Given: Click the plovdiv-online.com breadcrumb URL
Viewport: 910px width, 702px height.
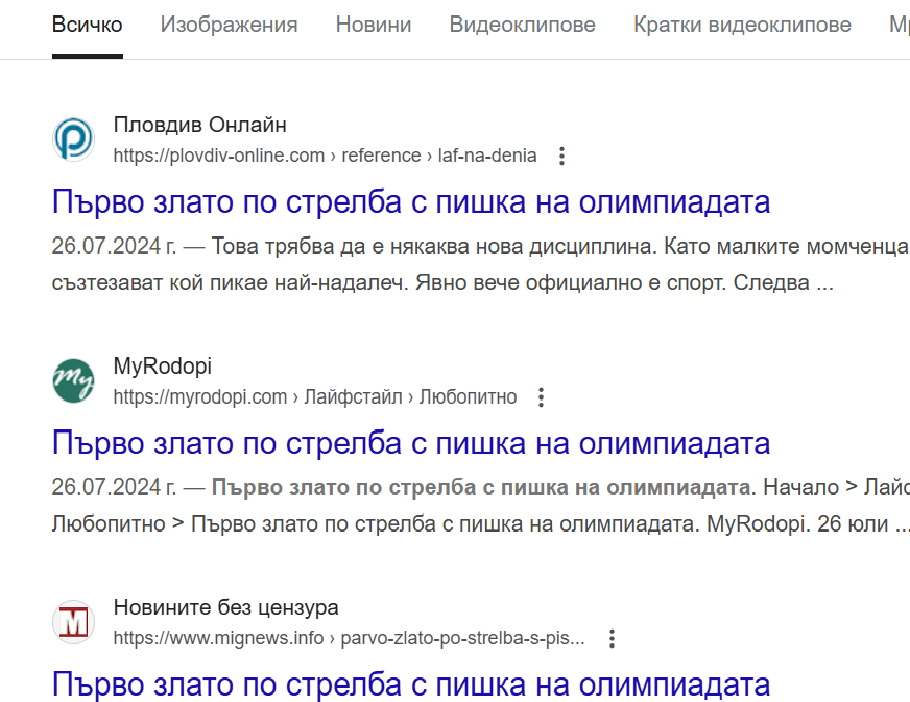Looking at the screenshot, I should (x=324, y=156).
